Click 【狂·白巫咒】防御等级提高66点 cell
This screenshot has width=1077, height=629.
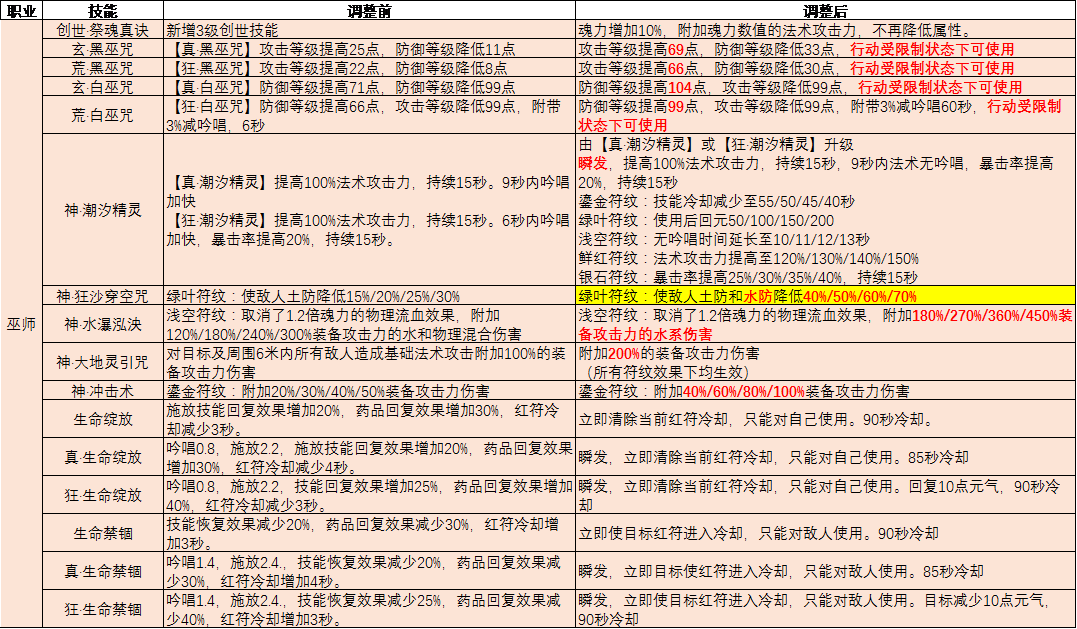coord(370,115)
